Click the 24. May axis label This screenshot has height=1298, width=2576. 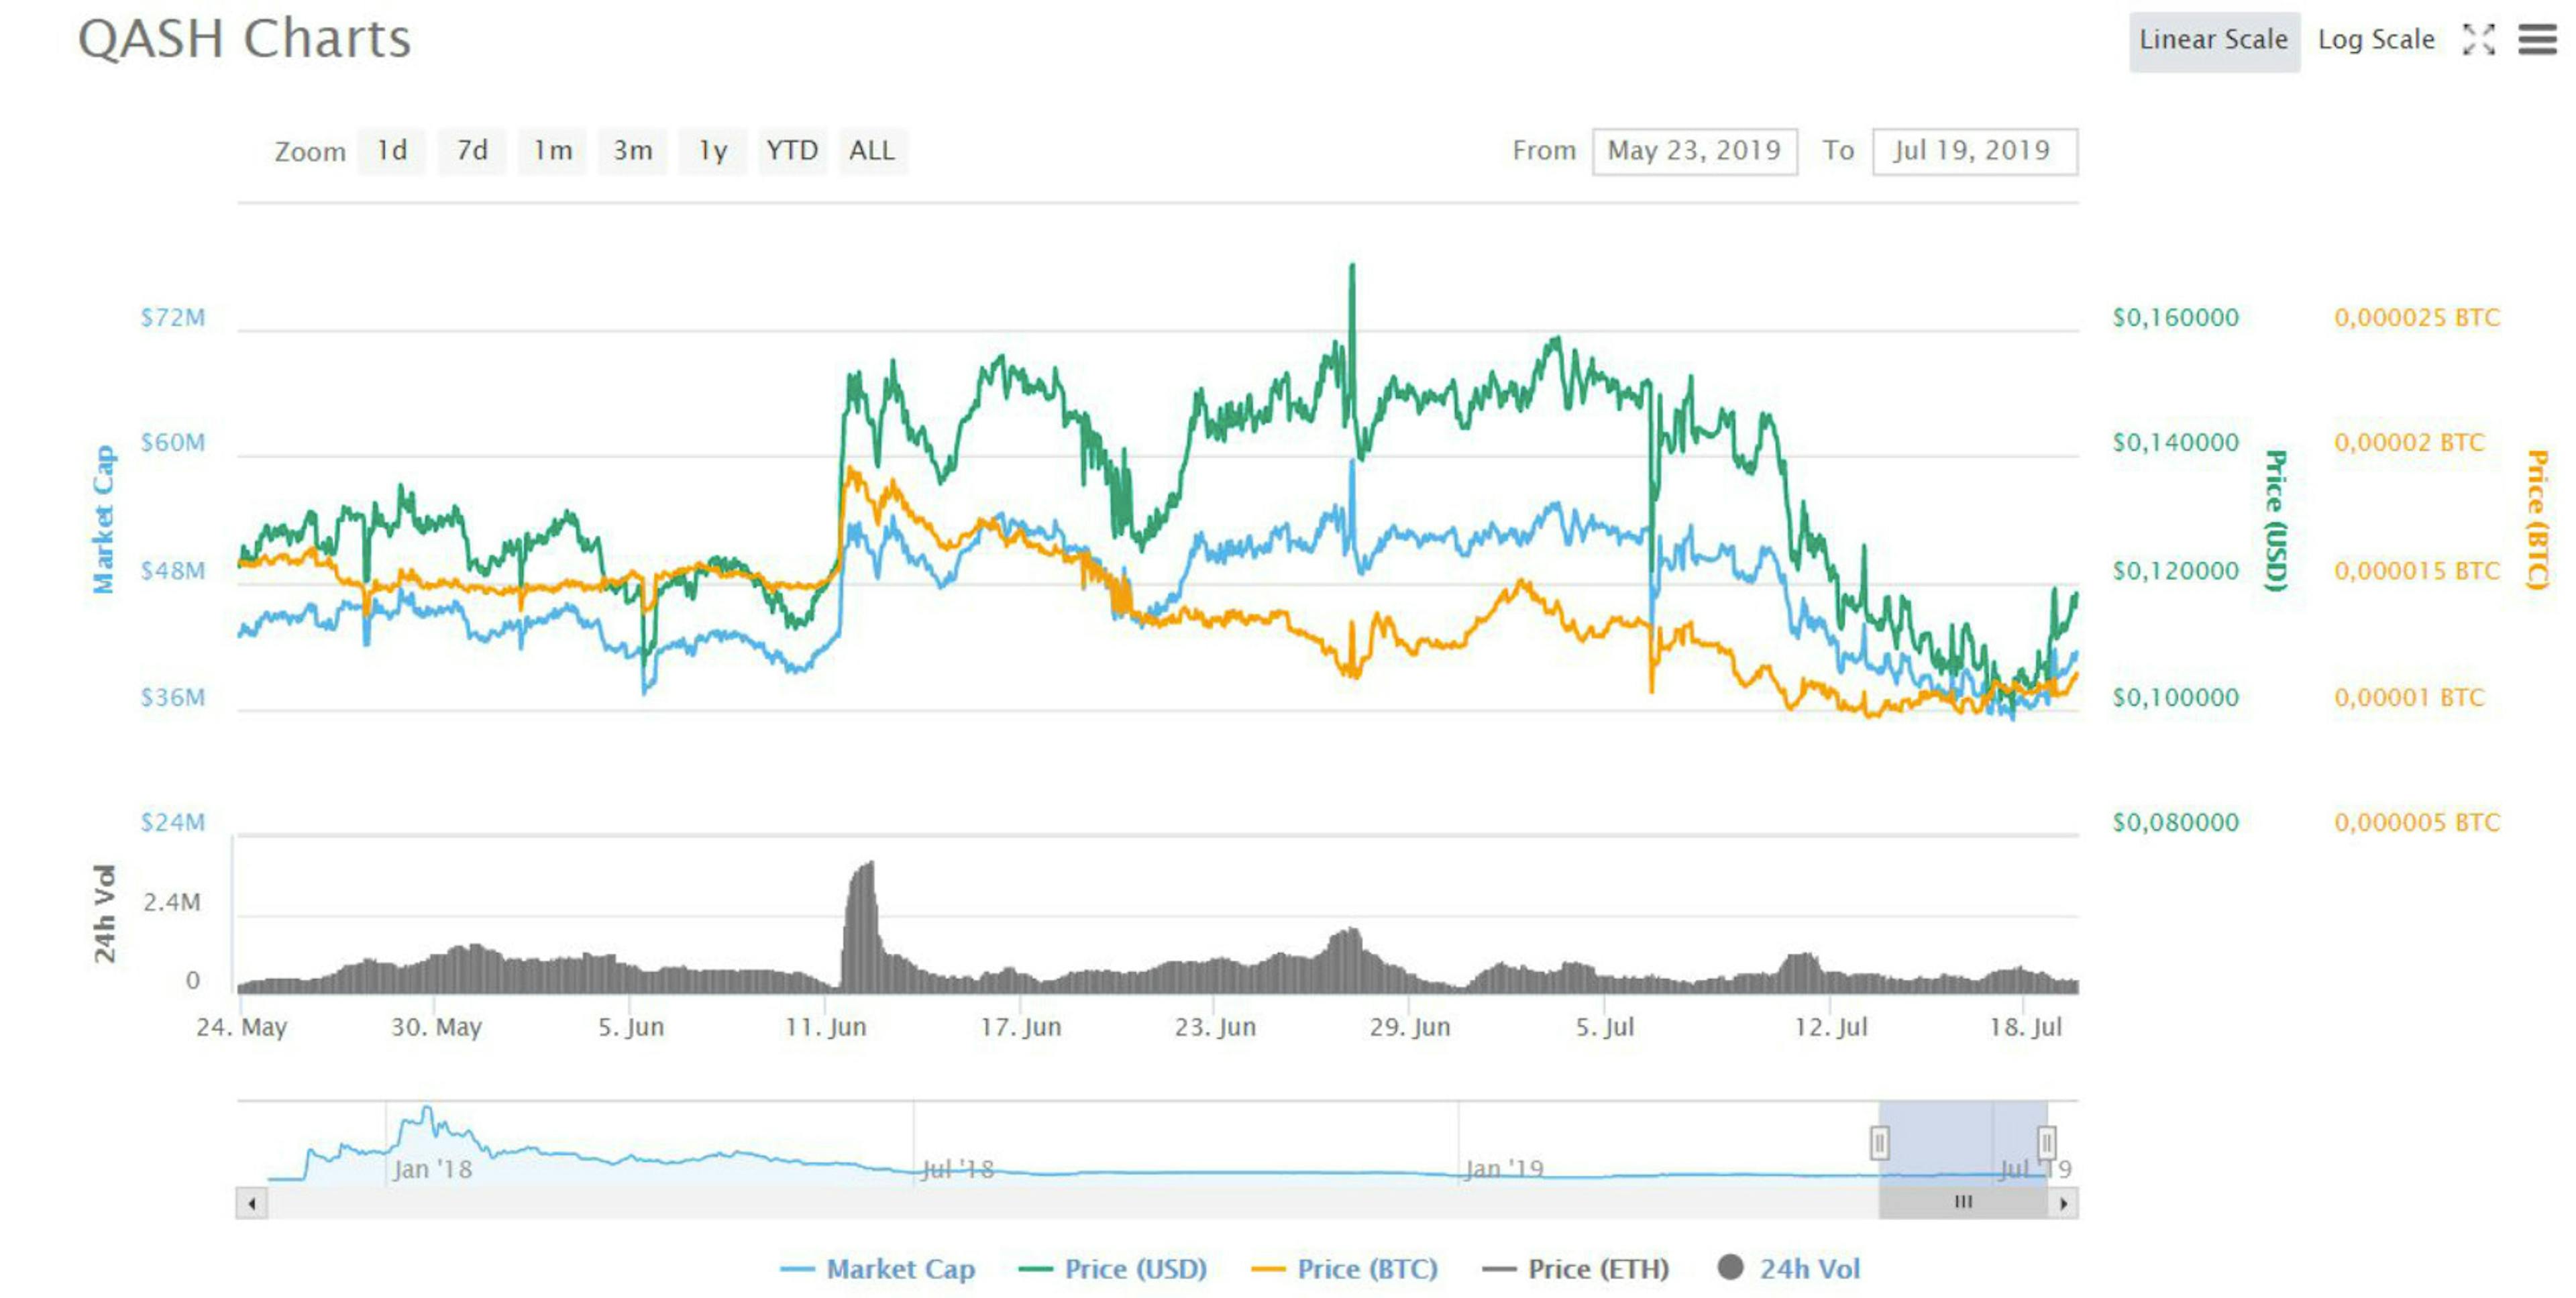coord(241,1027)
